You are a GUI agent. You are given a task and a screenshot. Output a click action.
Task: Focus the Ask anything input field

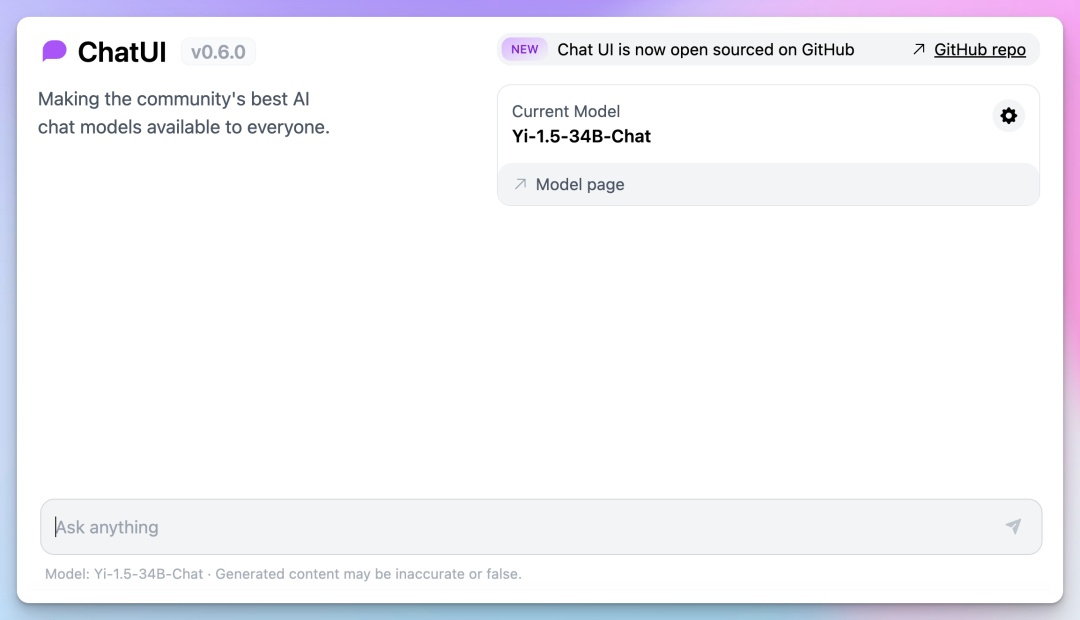(x=500, y=527)
